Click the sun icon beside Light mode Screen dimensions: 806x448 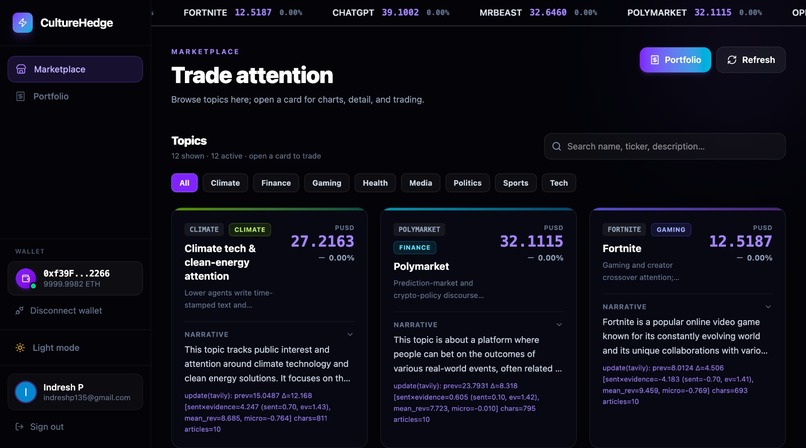tap(20, 348)
